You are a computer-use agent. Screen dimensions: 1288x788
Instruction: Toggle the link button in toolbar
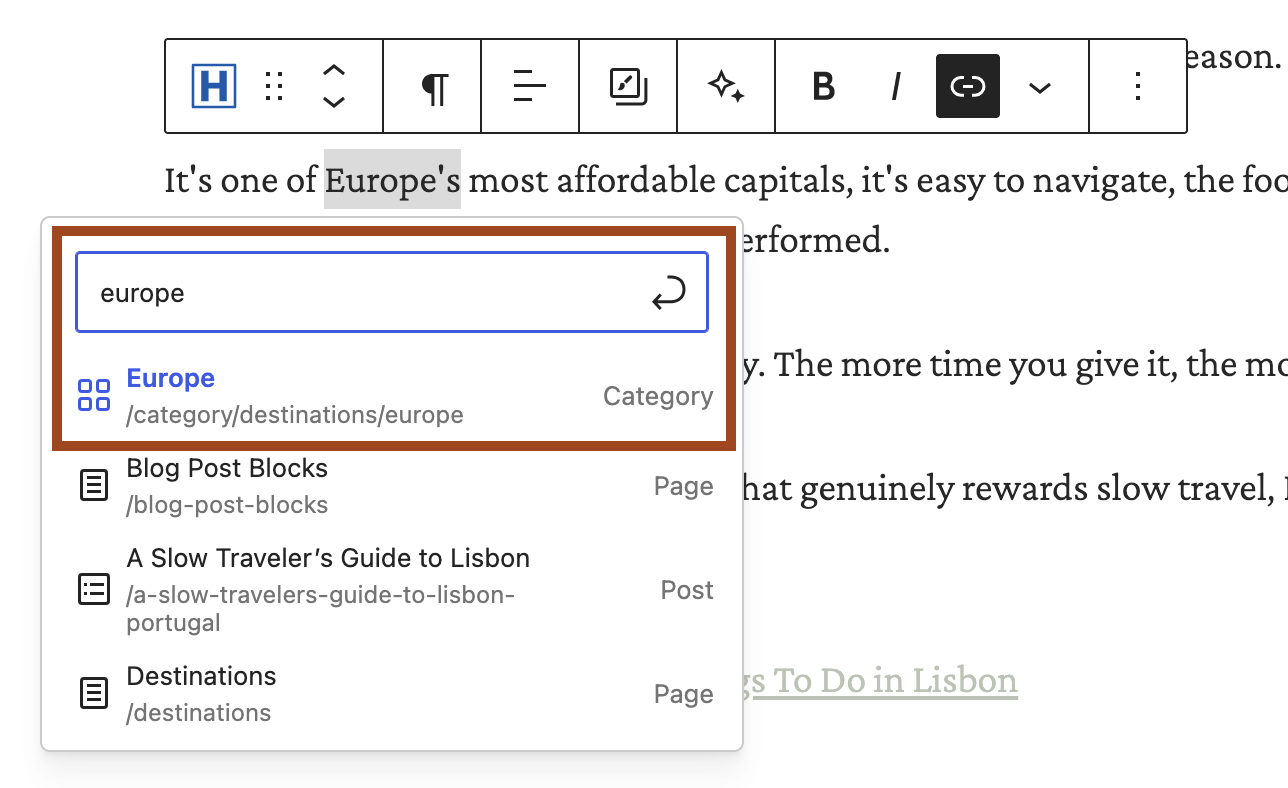point(968,86)
